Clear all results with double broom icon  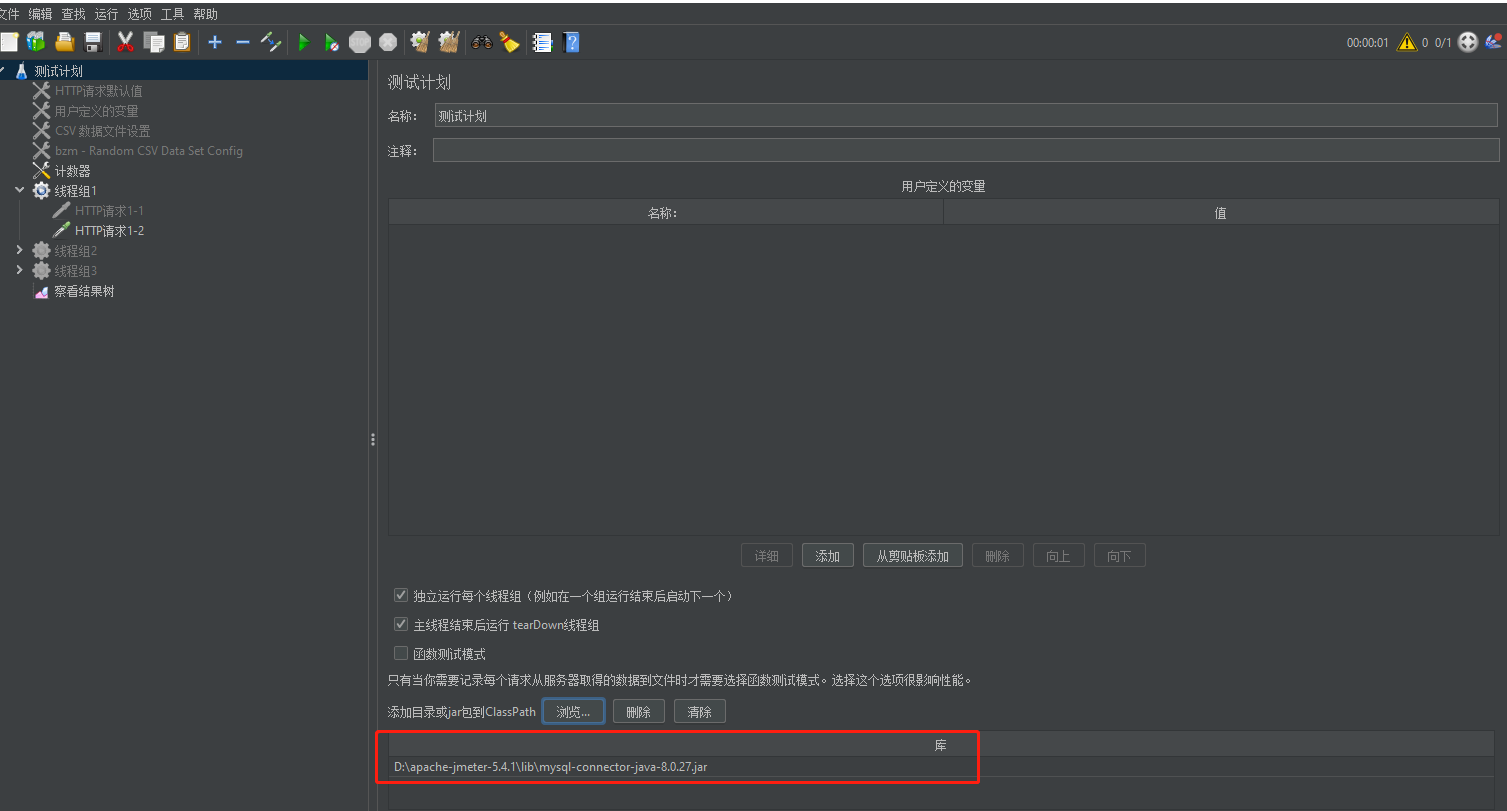coord(449,42)
